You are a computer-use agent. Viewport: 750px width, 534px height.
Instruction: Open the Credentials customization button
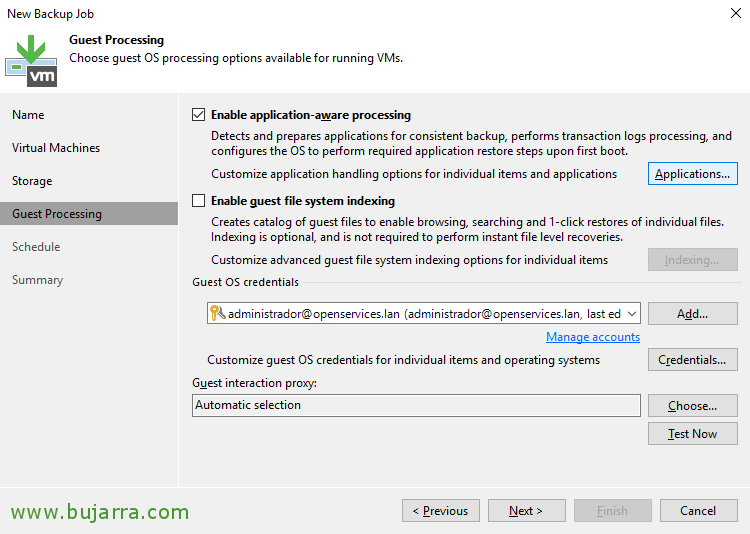(x=693, y=360)
